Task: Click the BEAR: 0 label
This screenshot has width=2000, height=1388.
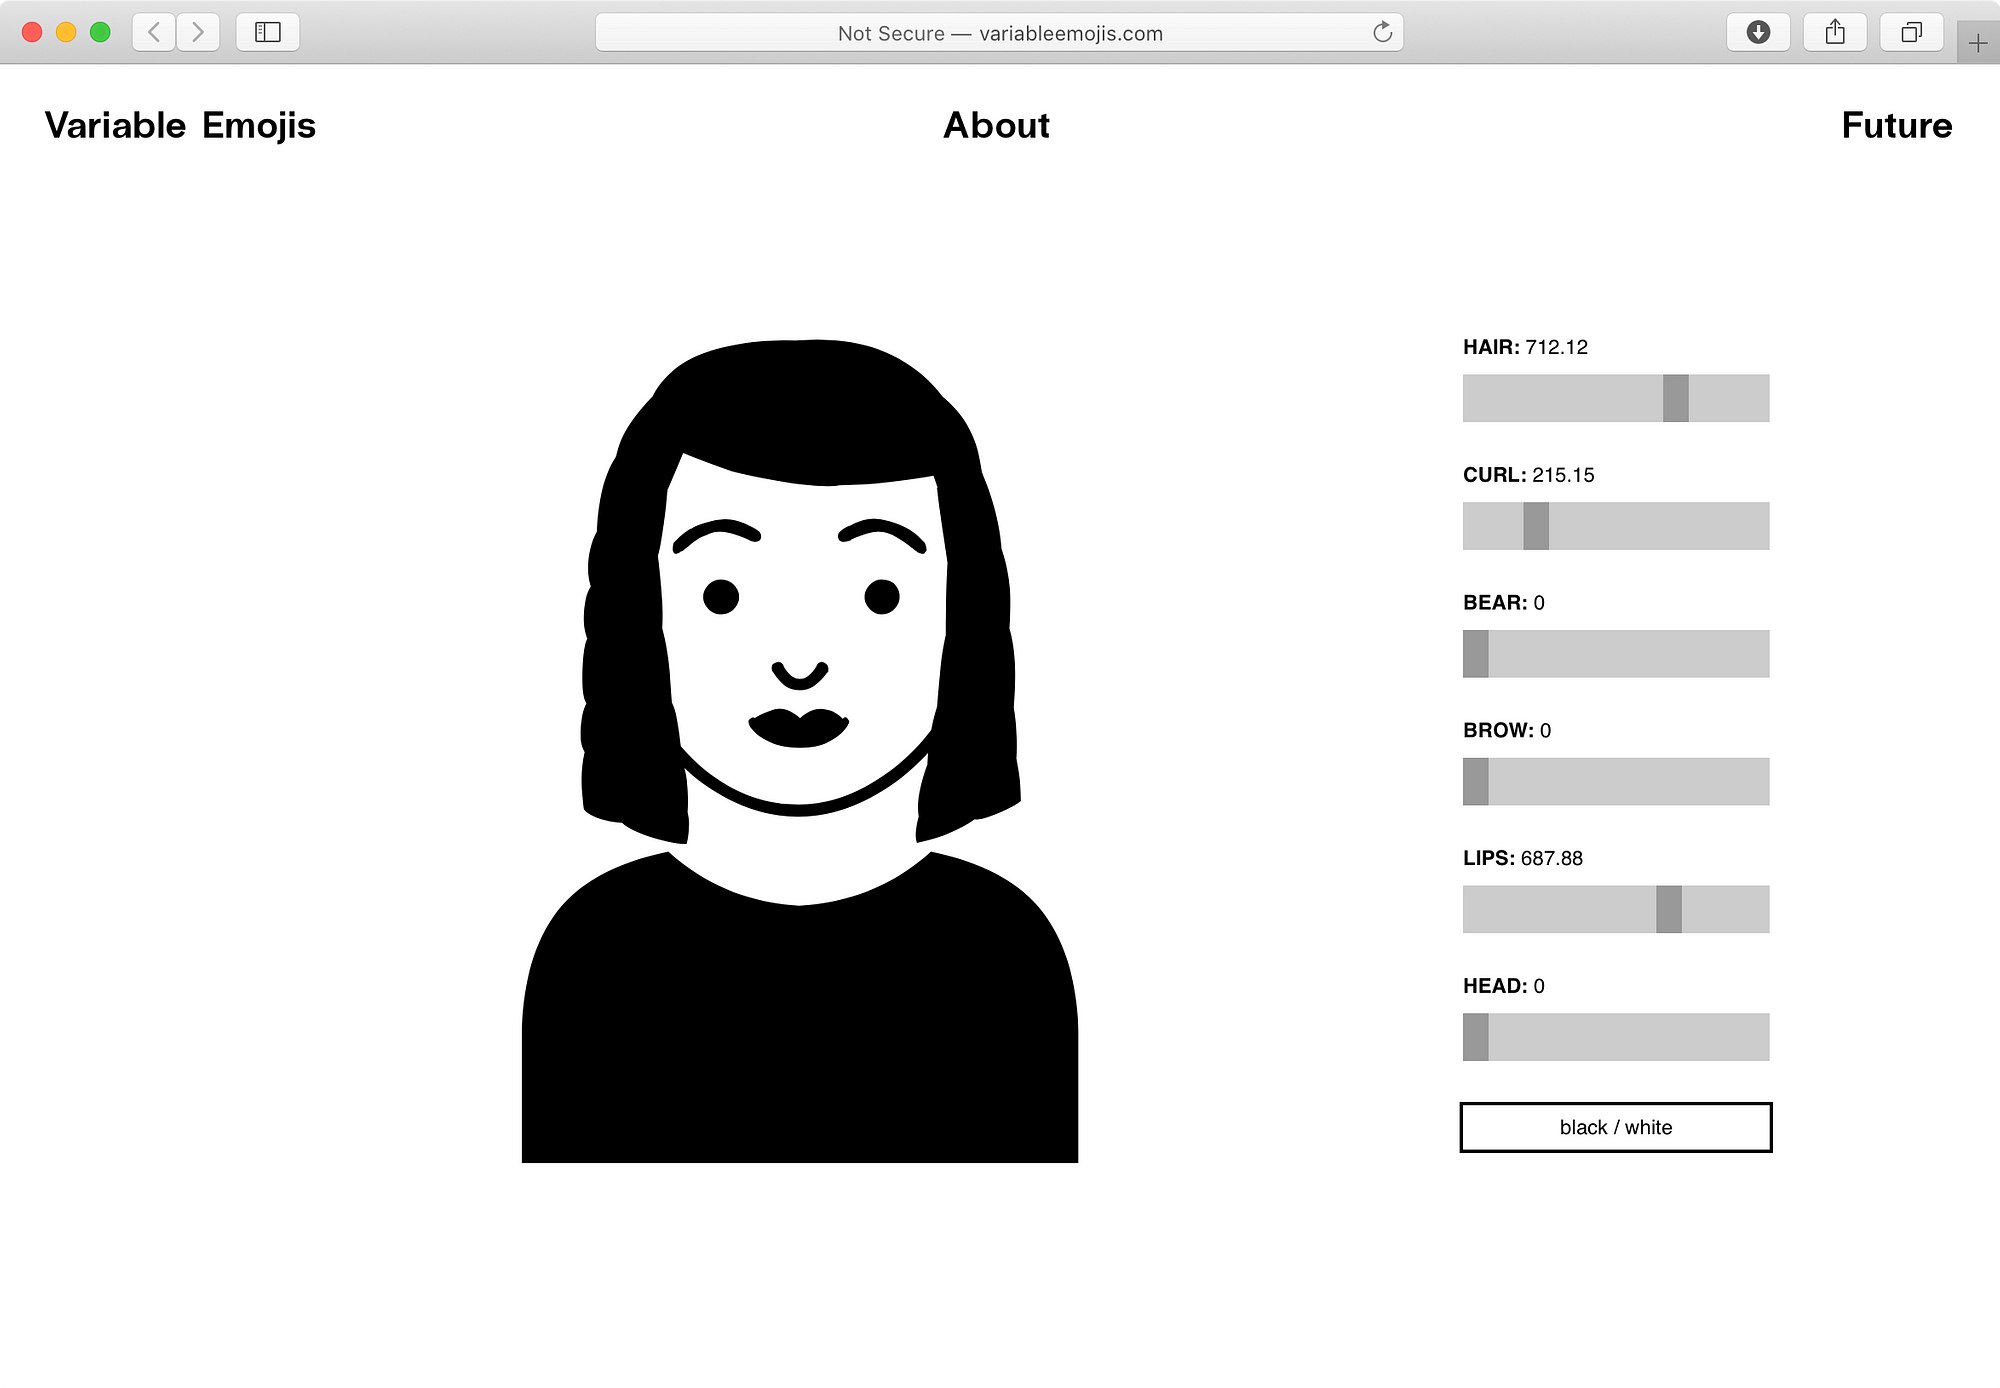Action: pos(1503,603)
